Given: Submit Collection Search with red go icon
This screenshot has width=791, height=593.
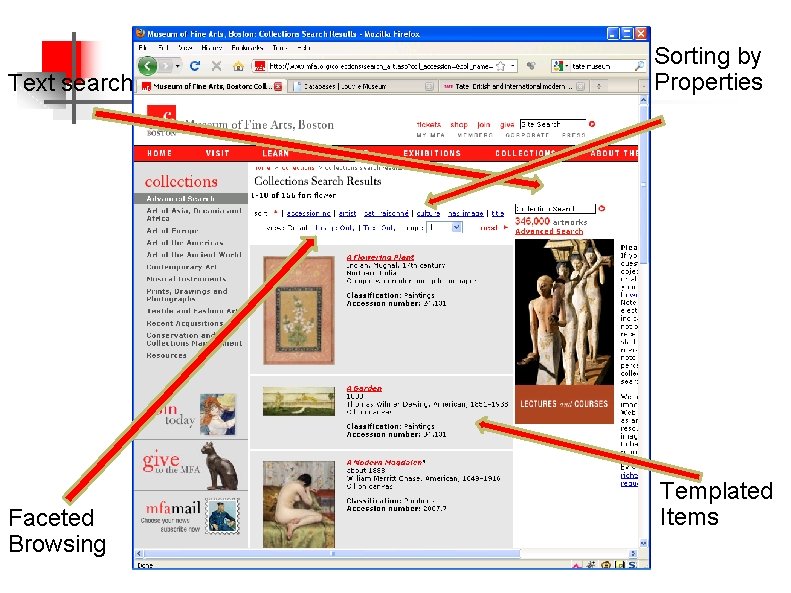Looking at the screenshot, I should [x=601, y=208].
